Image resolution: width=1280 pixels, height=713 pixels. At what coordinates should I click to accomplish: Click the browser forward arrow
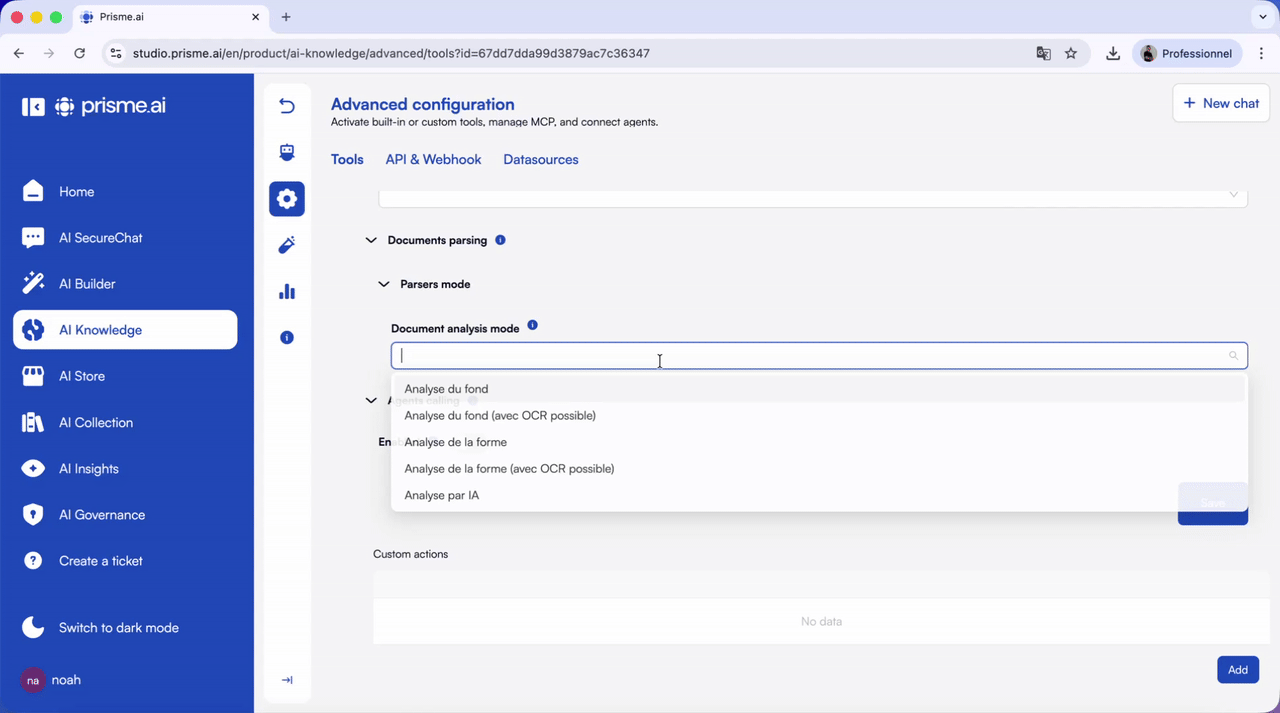[x=49, y=53]
